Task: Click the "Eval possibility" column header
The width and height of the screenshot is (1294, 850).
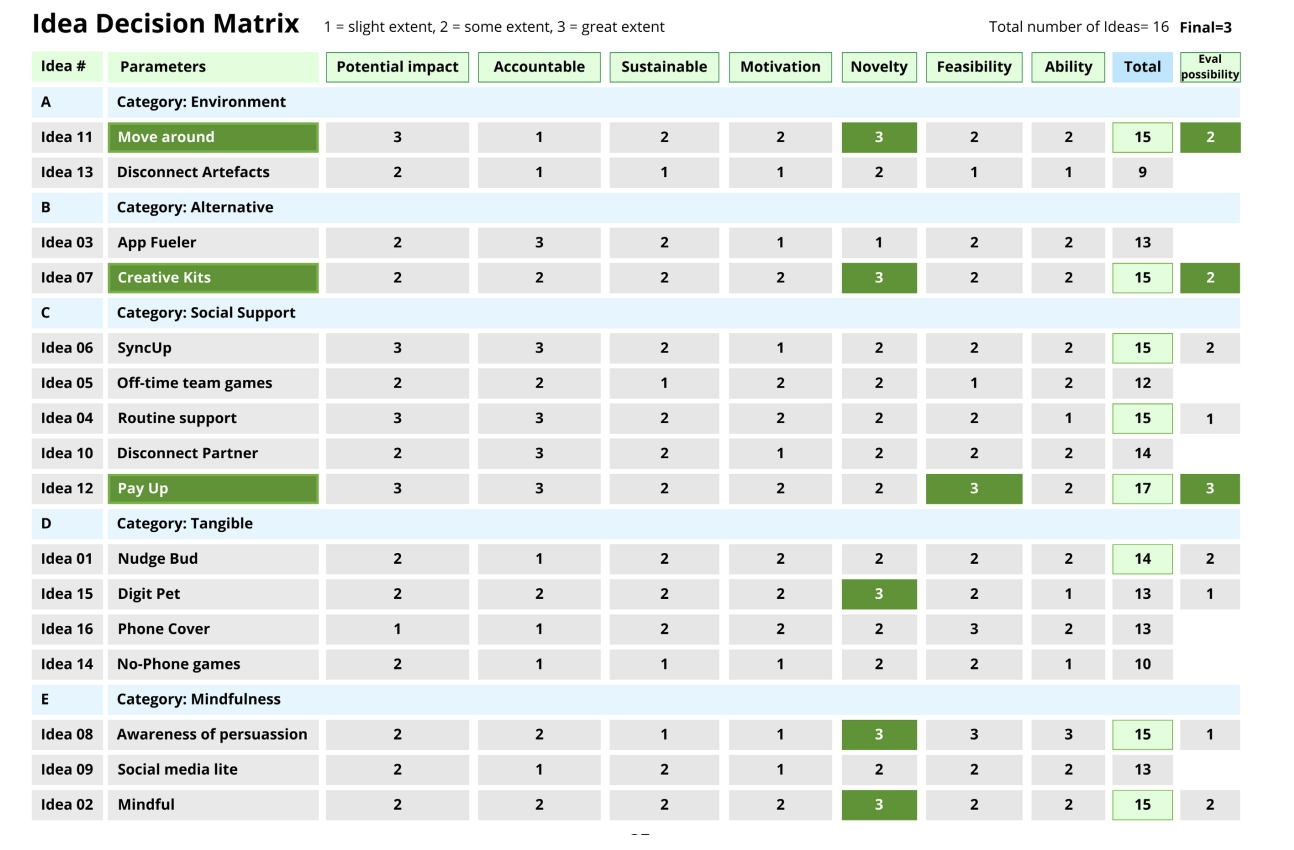Action: (1210, 67)
